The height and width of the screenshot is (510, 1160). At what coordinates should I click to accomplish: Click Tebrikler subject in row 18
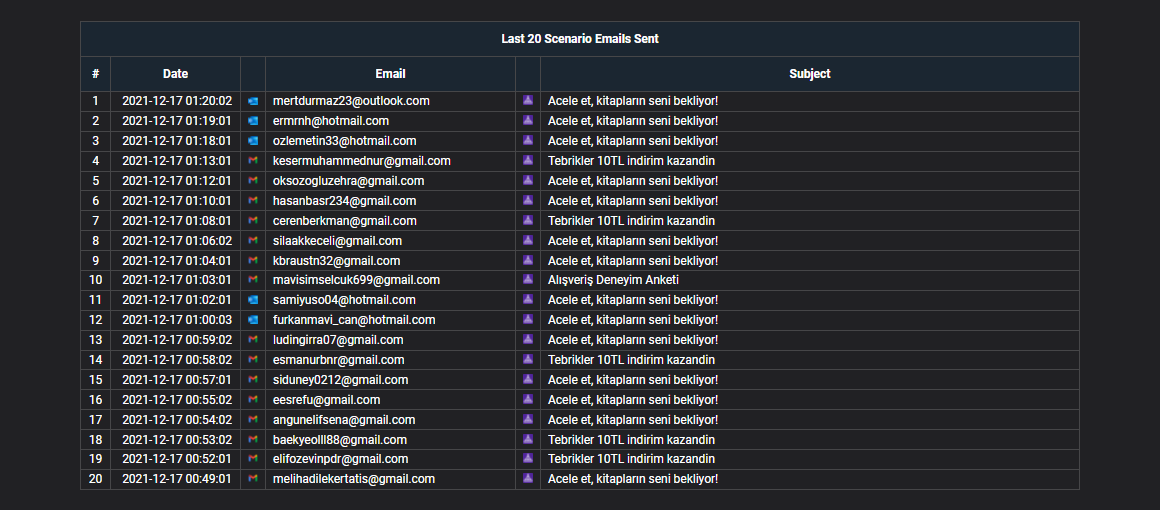click(631, 440)
